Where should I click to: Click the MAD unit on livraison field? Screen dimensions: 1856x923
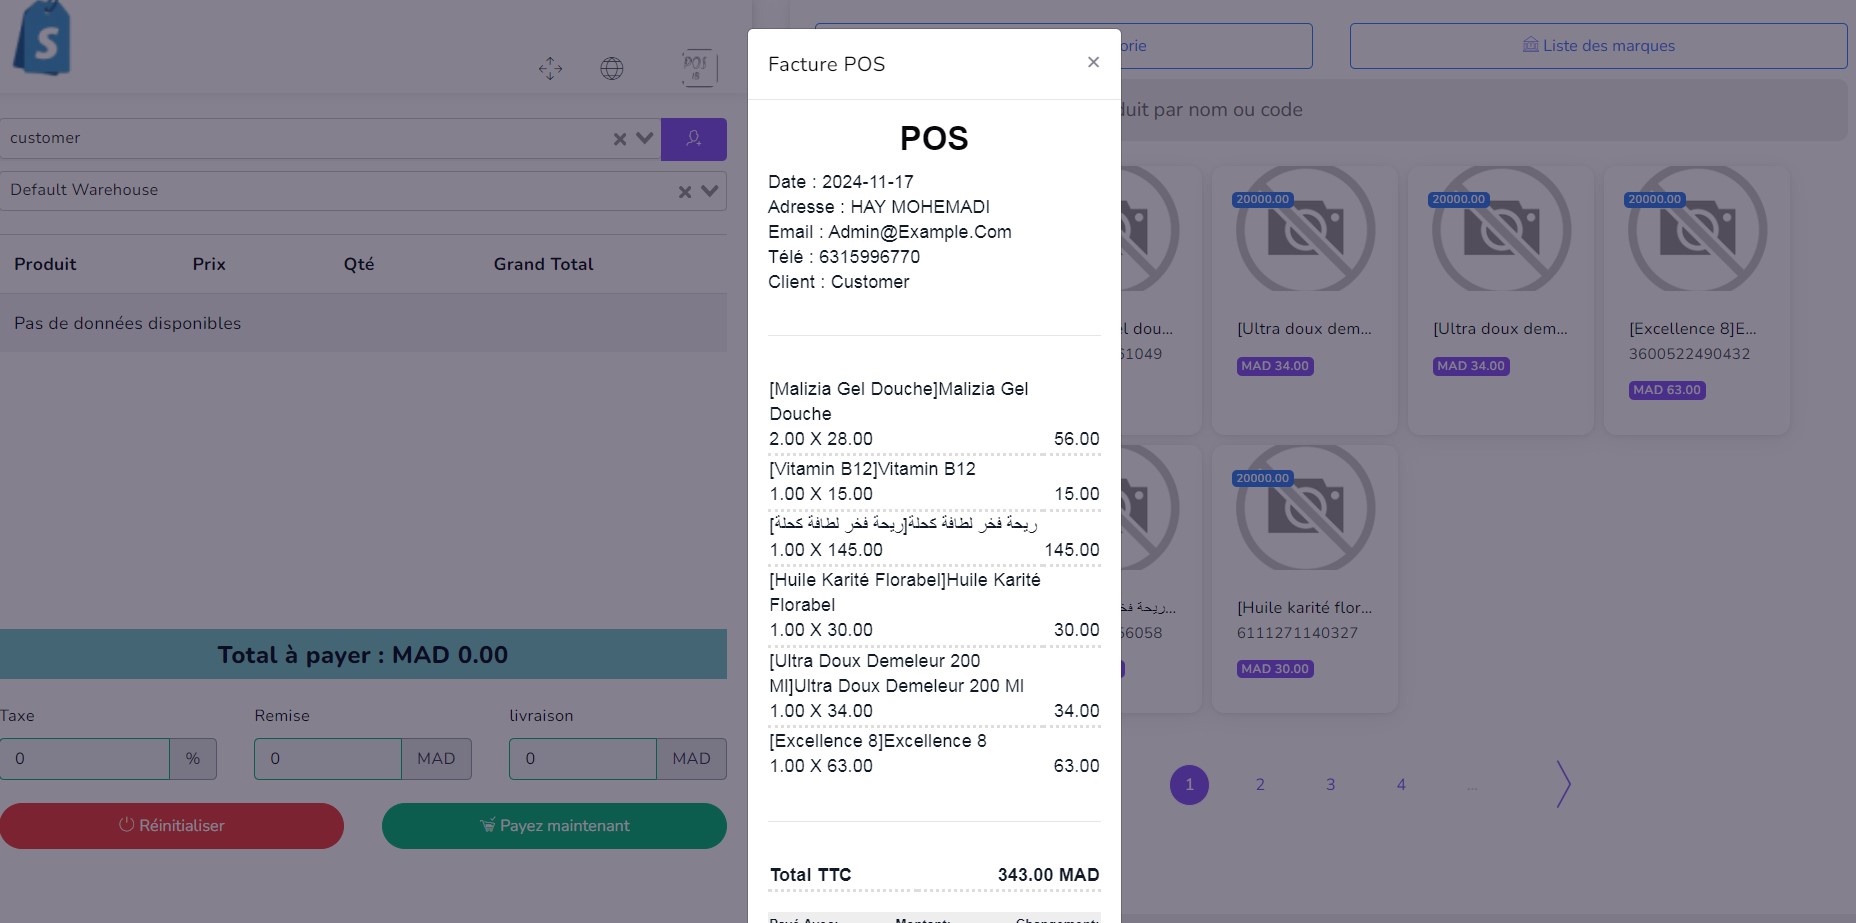point(691,759)
